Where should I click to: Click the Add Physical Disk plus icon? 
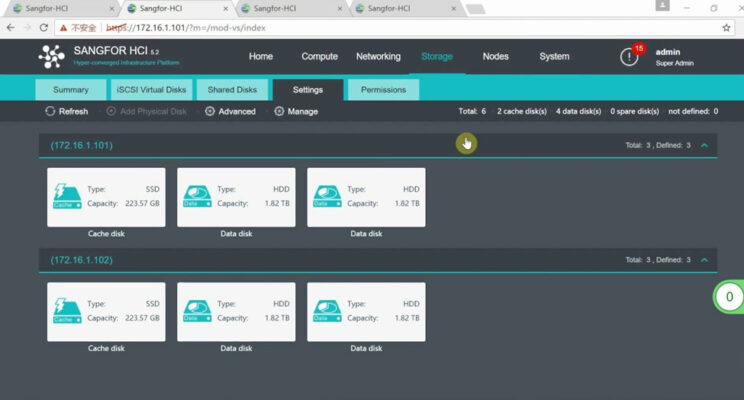tap(111, 111)
